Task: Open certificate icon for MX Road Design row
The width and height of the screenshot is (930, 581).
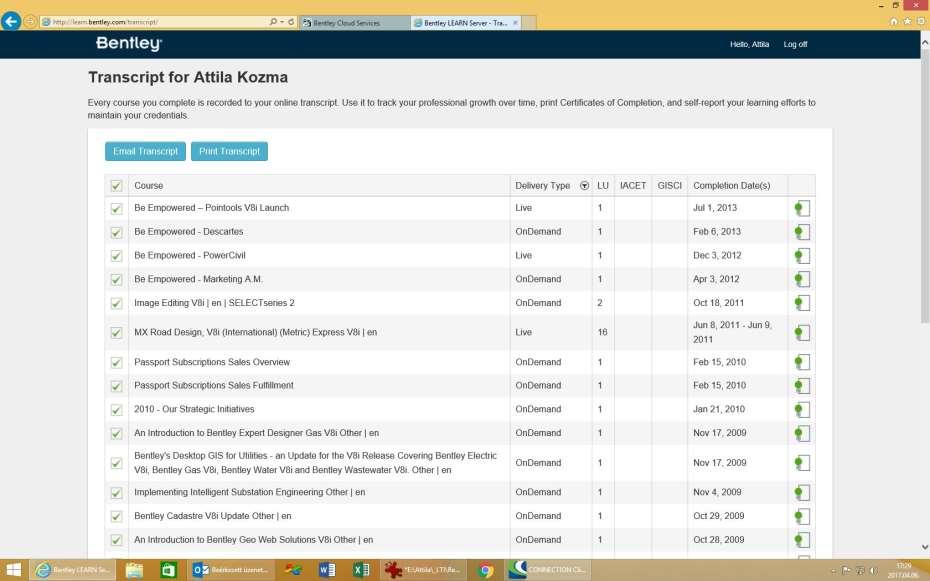Action: click(x=802, y=333)
